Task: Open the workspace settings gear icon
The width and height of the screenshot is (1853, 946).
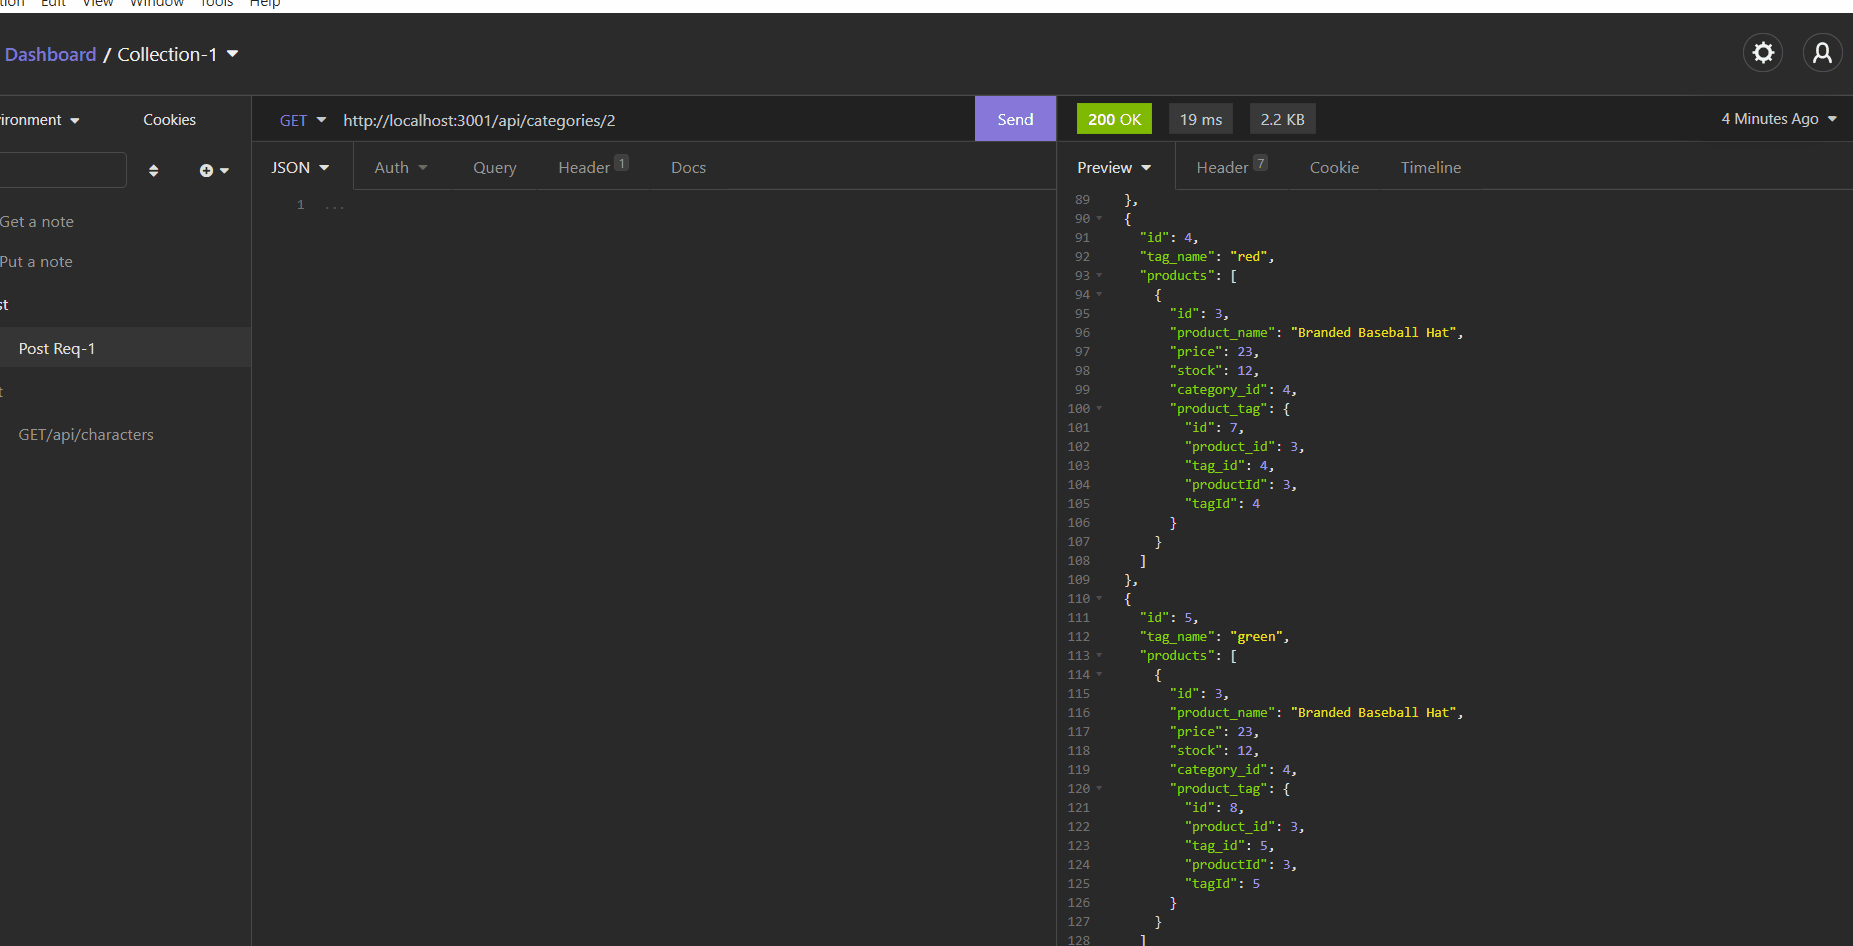Action: click(x=1762, y=52)
